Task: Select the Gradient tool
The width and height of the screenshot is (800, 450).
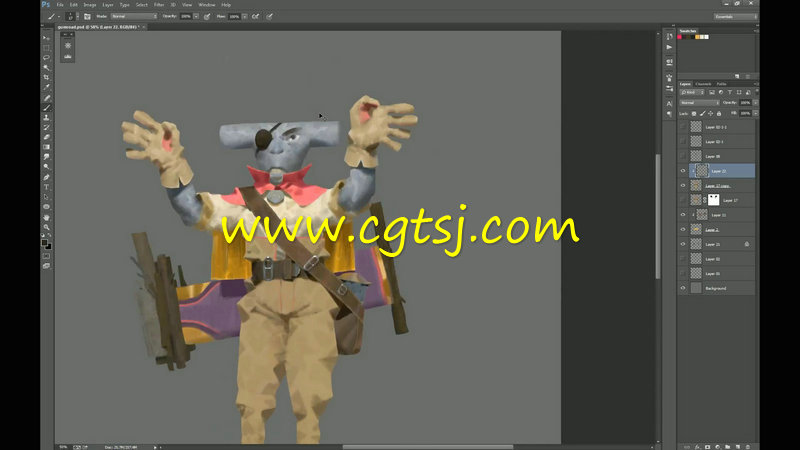Action: (x=46, y=147)
